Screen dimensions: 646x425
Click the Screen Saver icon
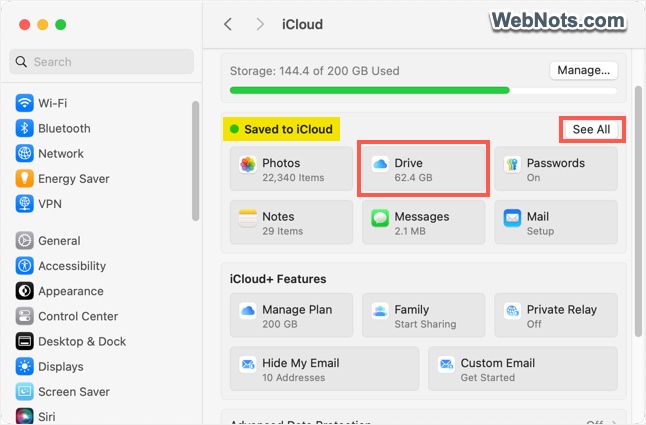(24, 391)
